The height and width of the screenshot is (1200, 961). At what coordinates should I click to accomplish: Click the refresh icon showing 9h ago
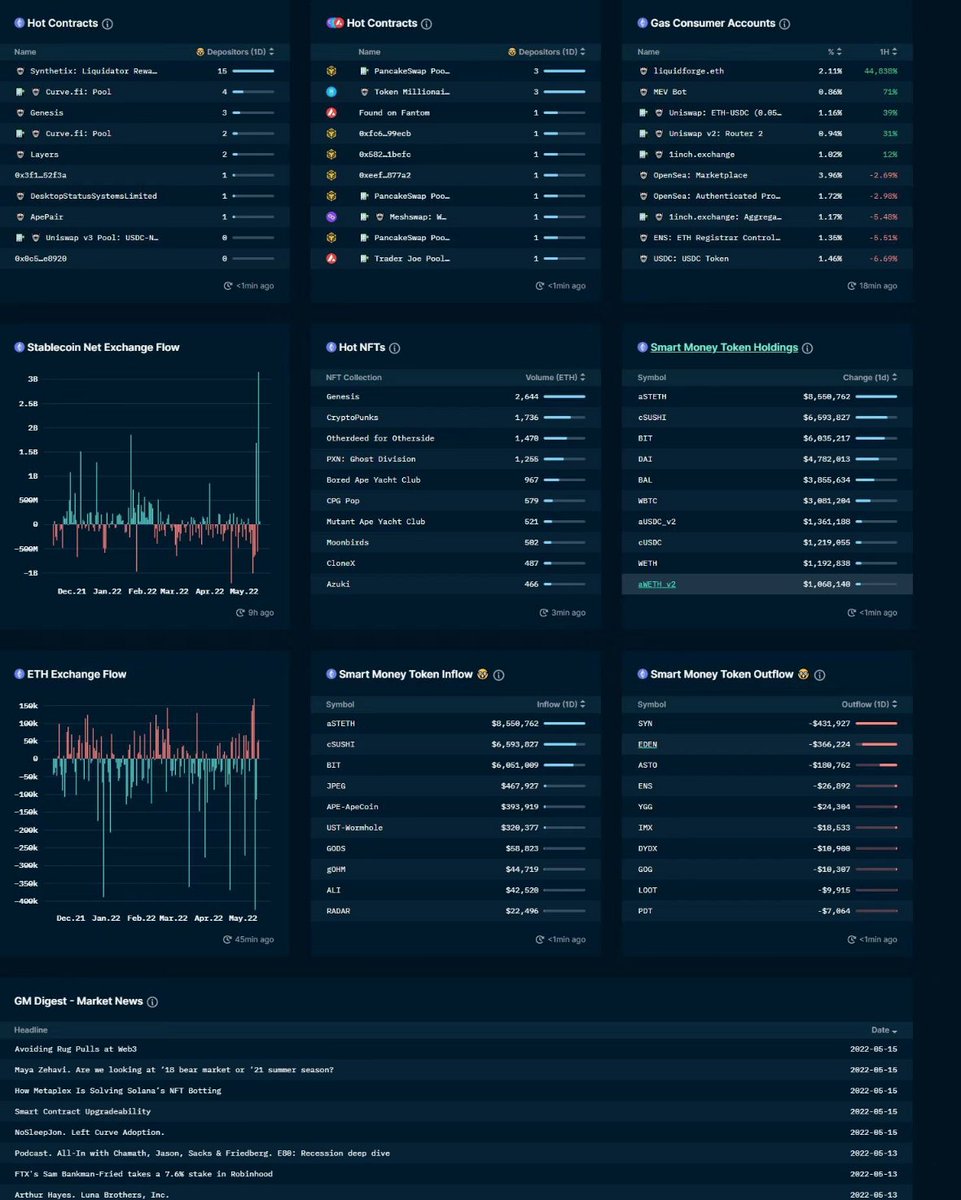click(x=238, y=612)
